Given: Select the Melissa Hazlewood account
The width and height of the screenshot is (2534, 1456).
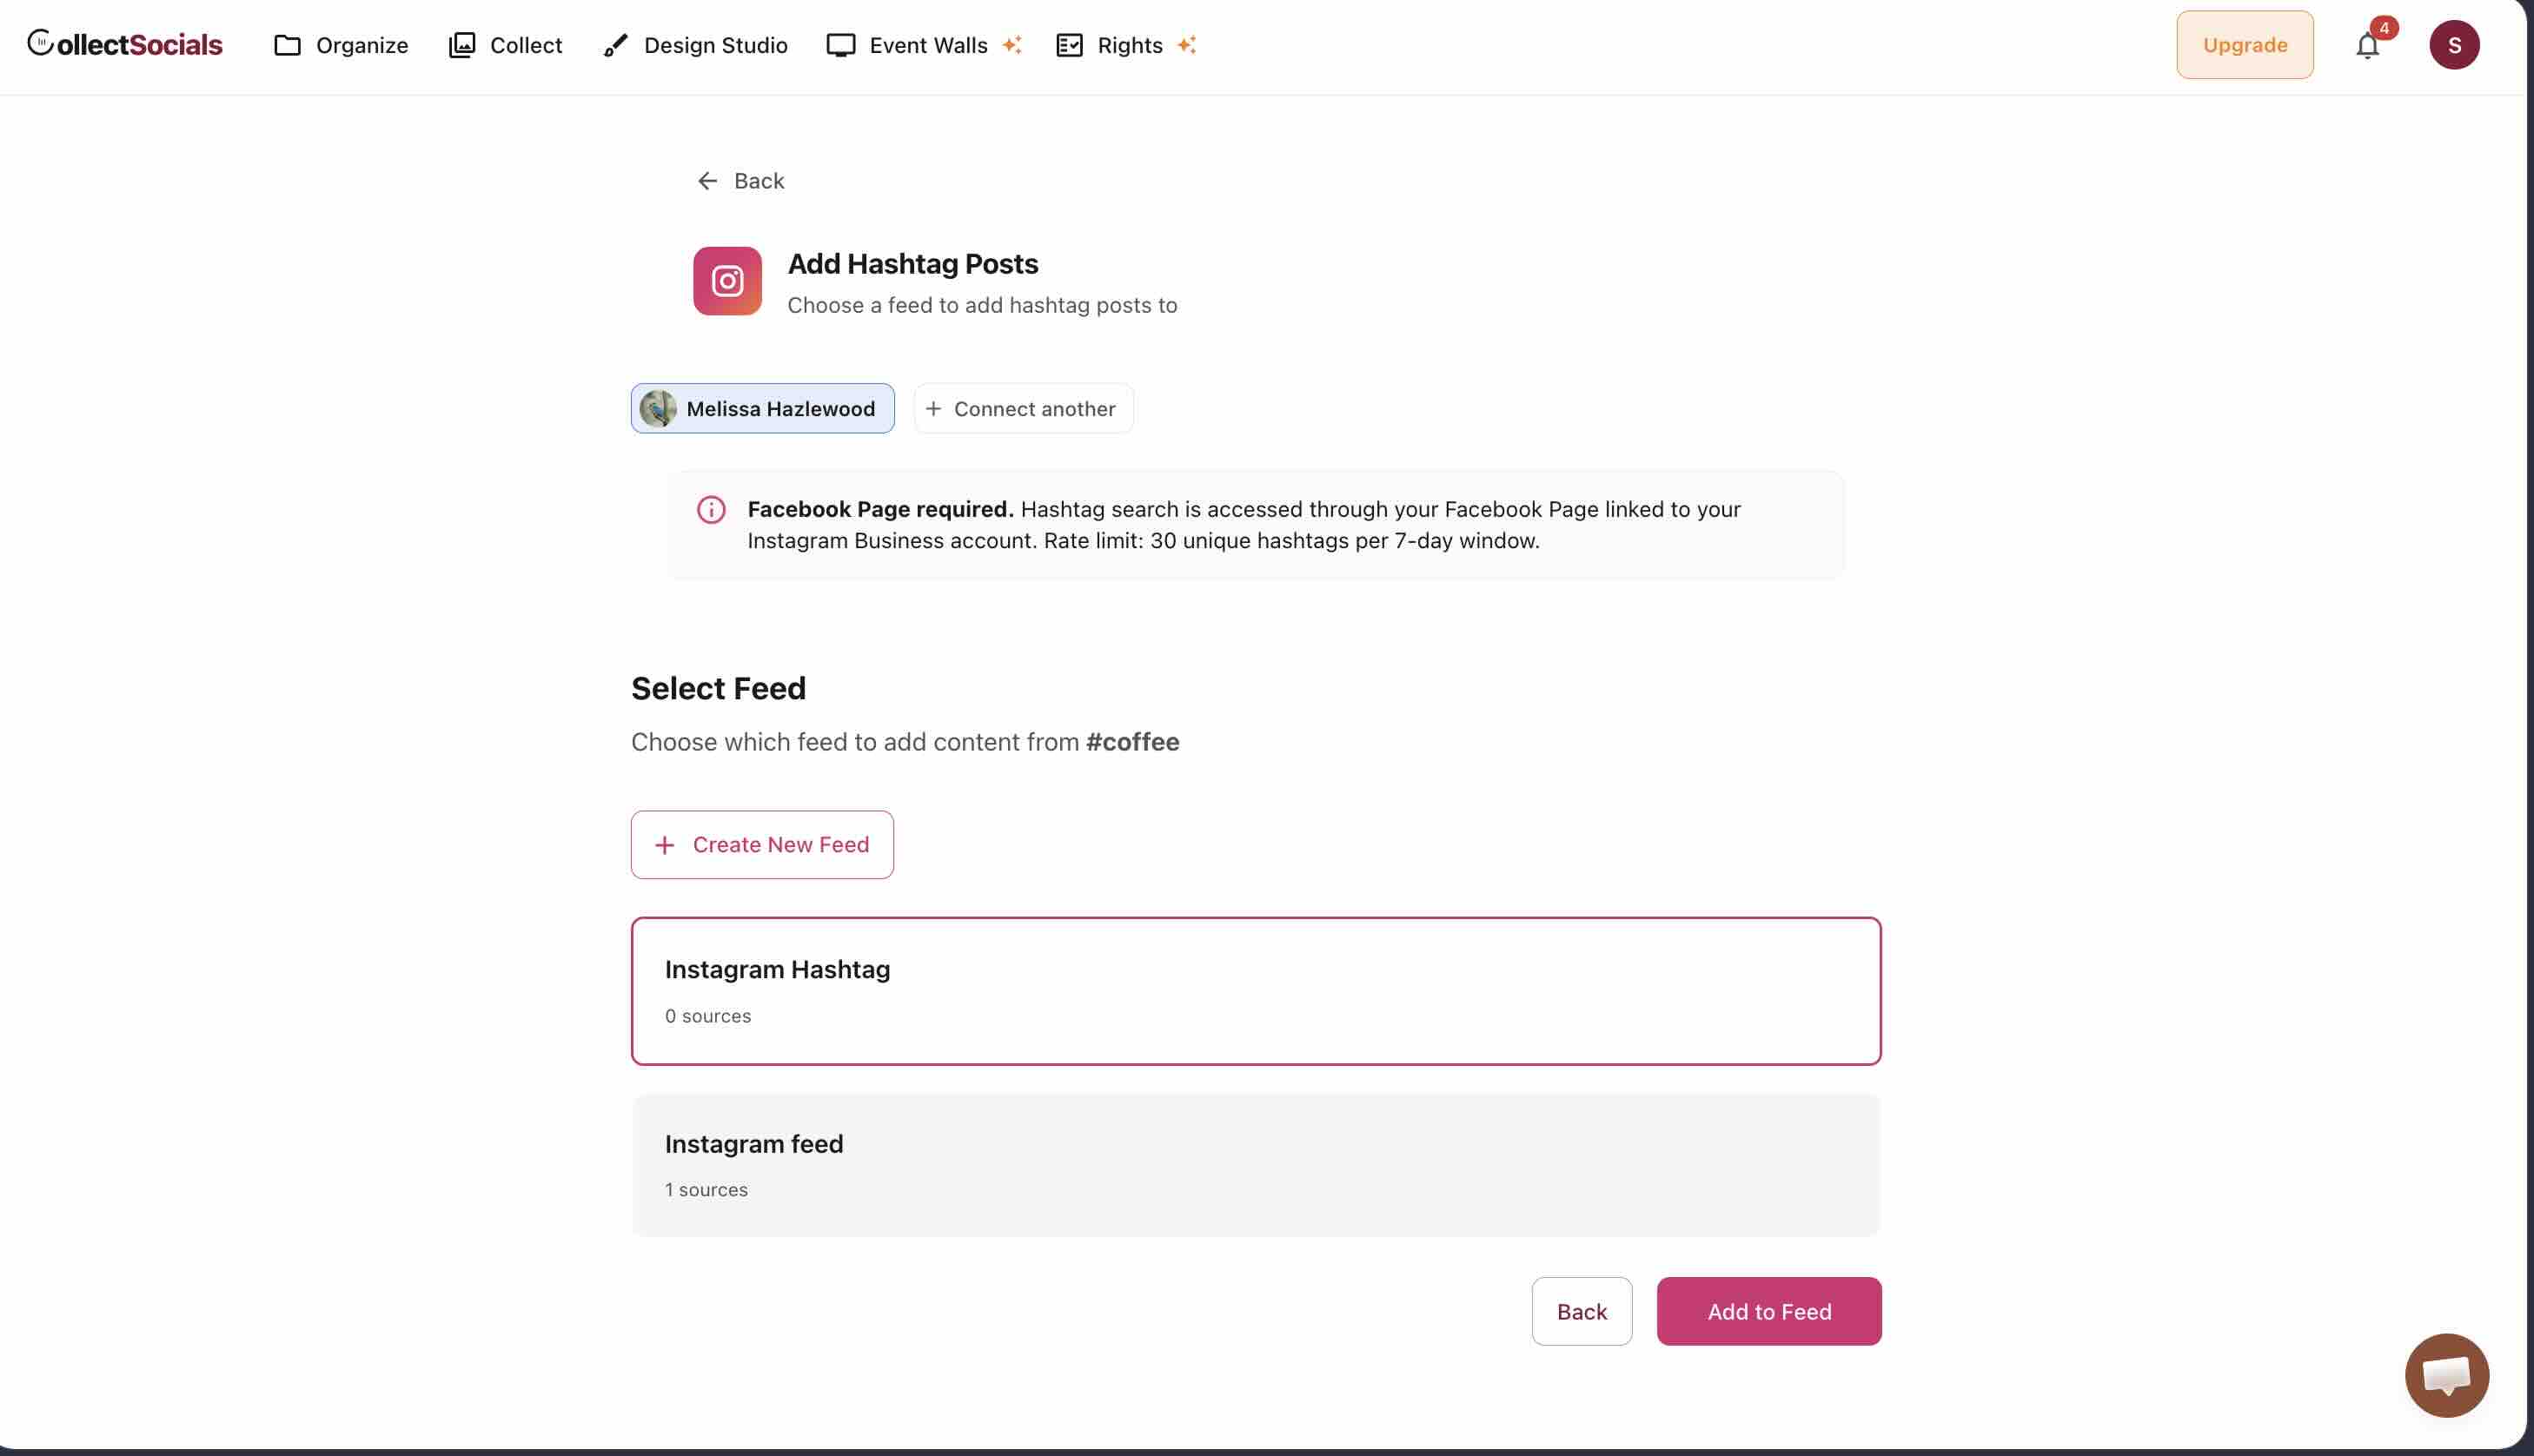Looking at the screenshot, I should (762, 408).
